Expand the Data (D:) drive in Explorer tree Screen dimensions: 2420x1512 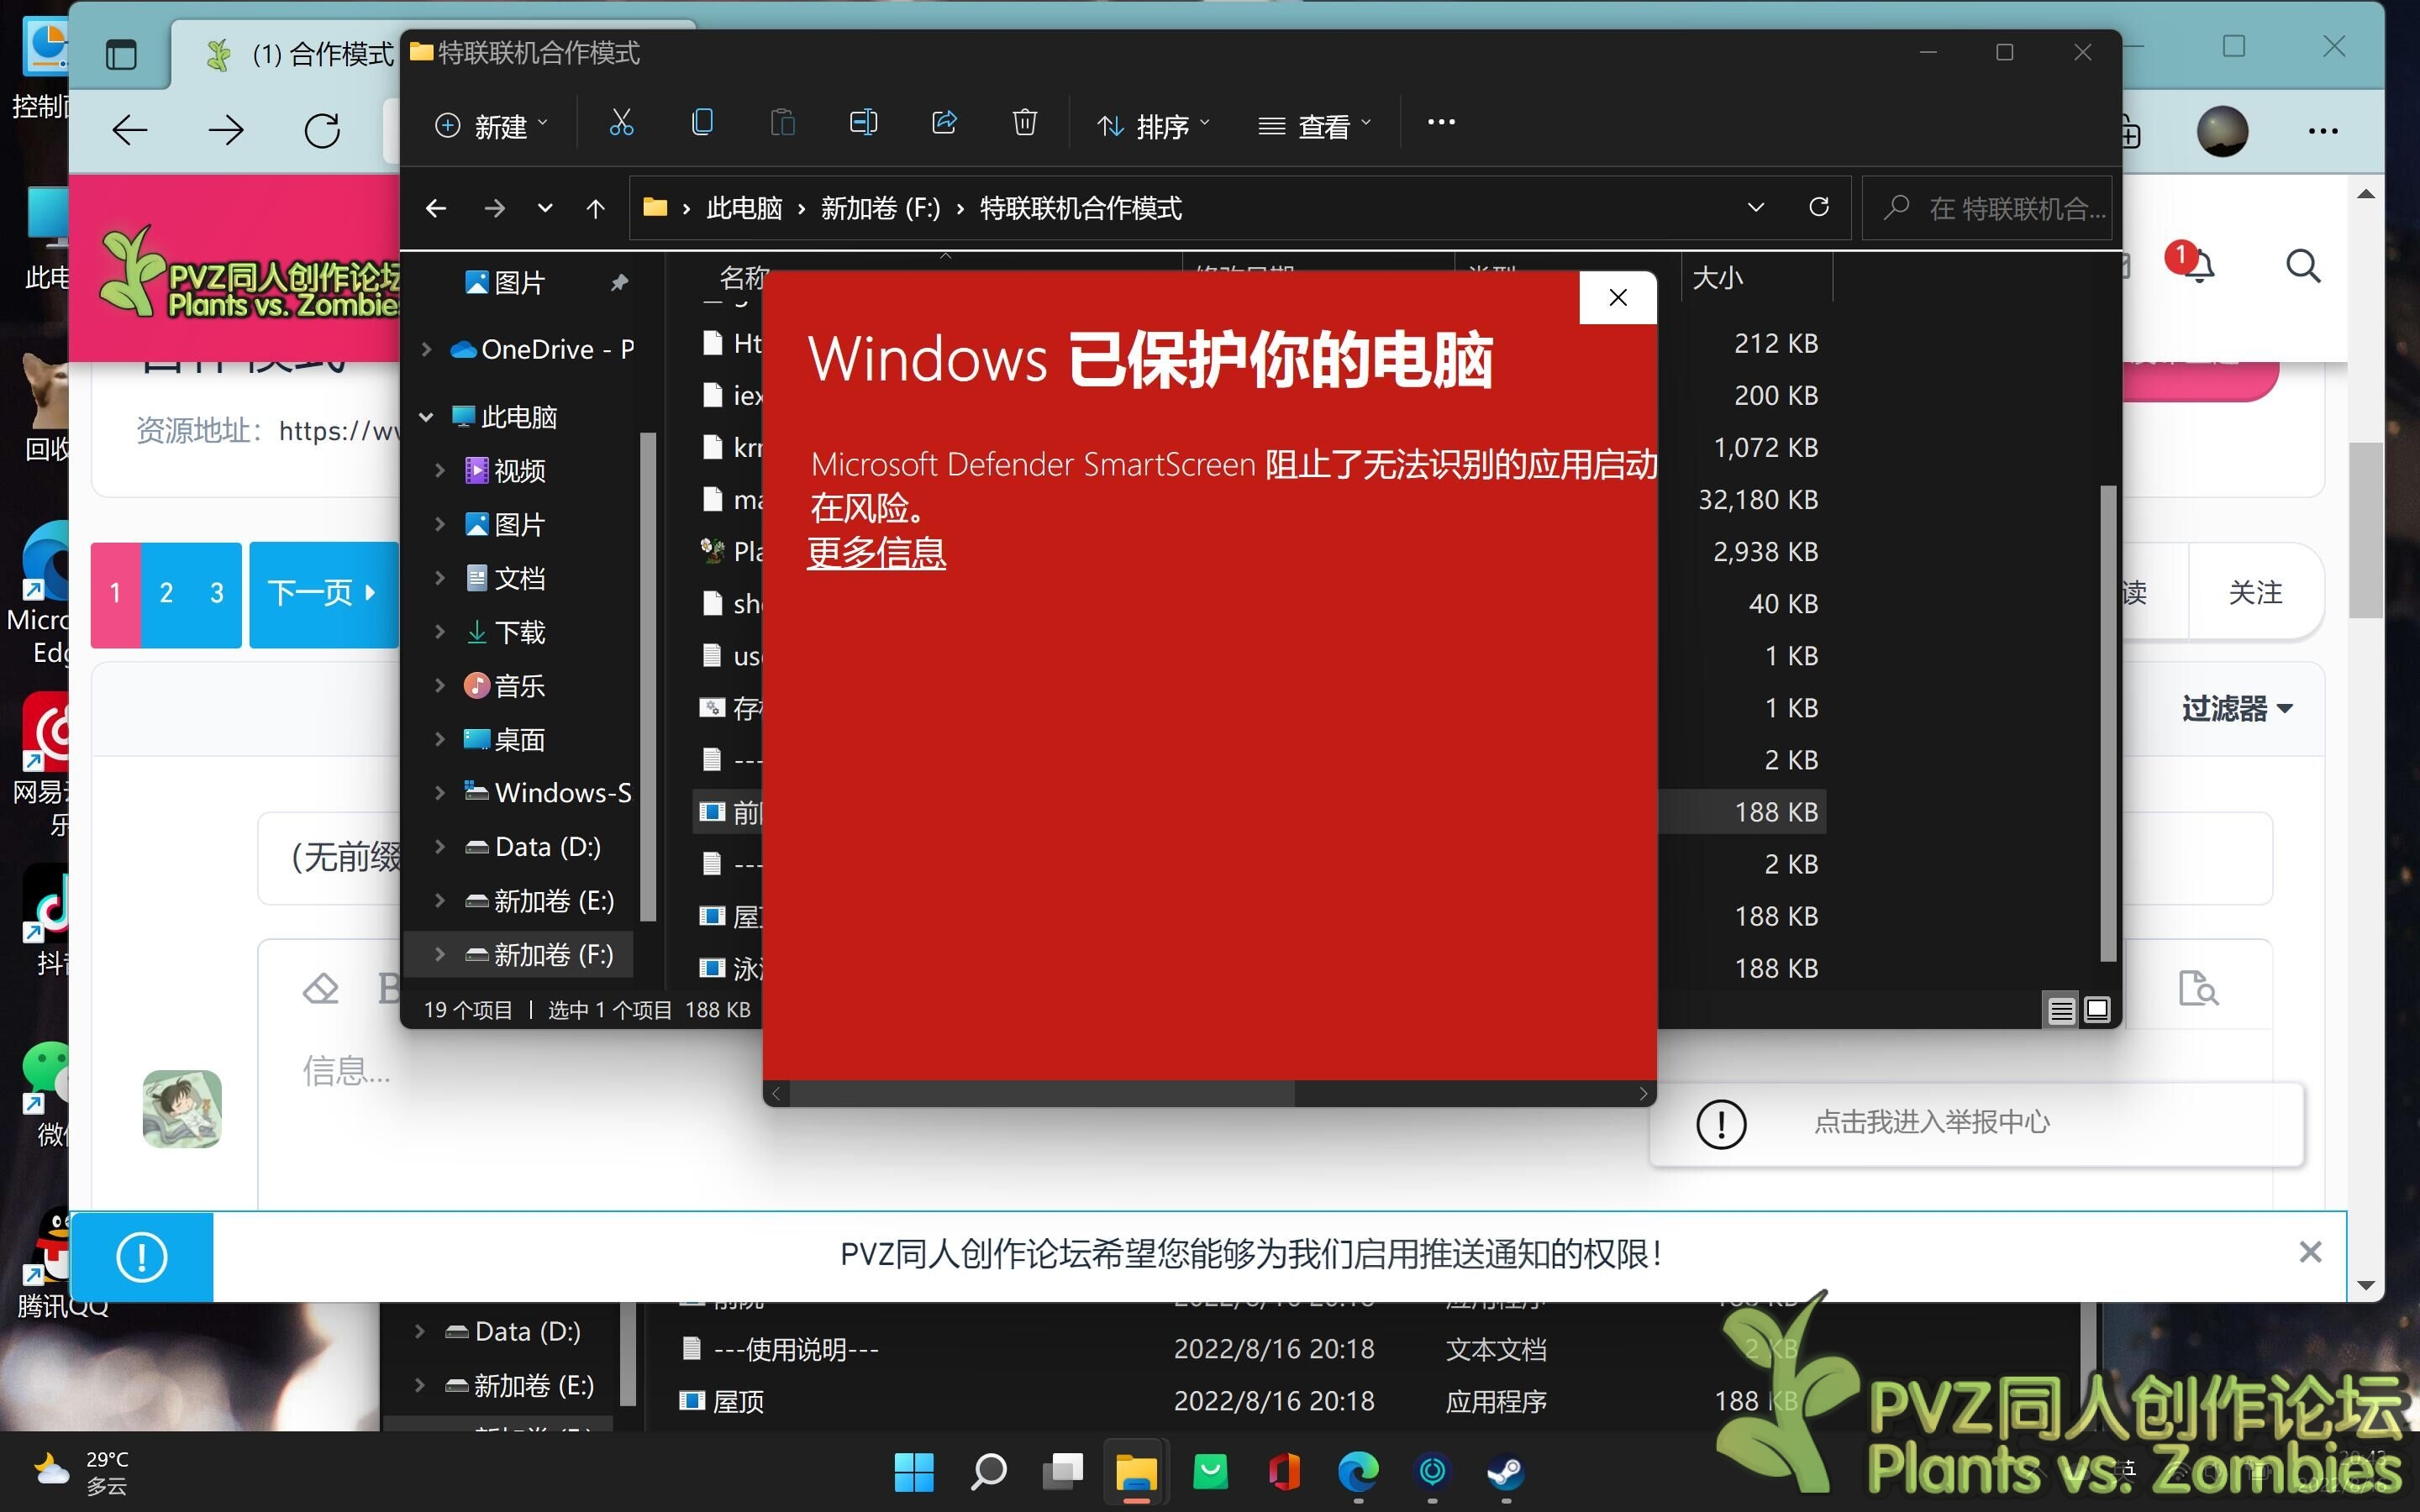(440, 847)
